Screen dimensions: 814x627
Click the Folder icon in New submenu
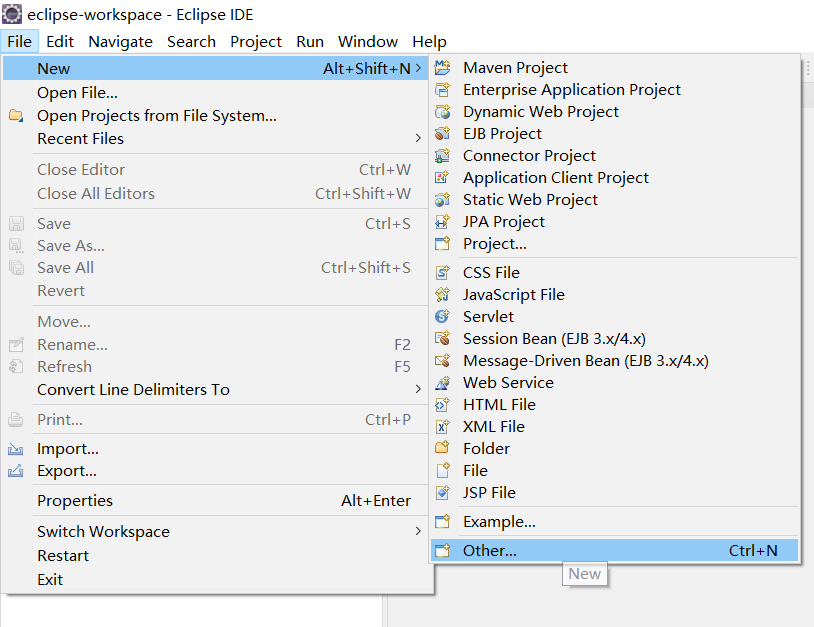click(x=442, y=448)
